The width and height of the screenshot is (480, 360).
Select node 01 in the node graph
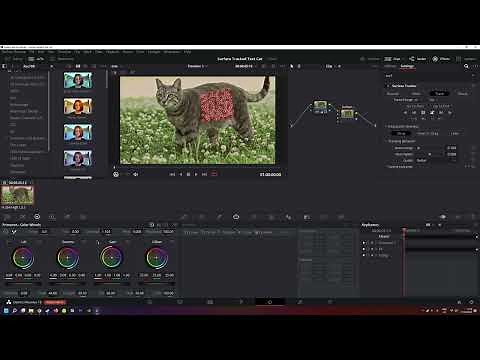320,107
